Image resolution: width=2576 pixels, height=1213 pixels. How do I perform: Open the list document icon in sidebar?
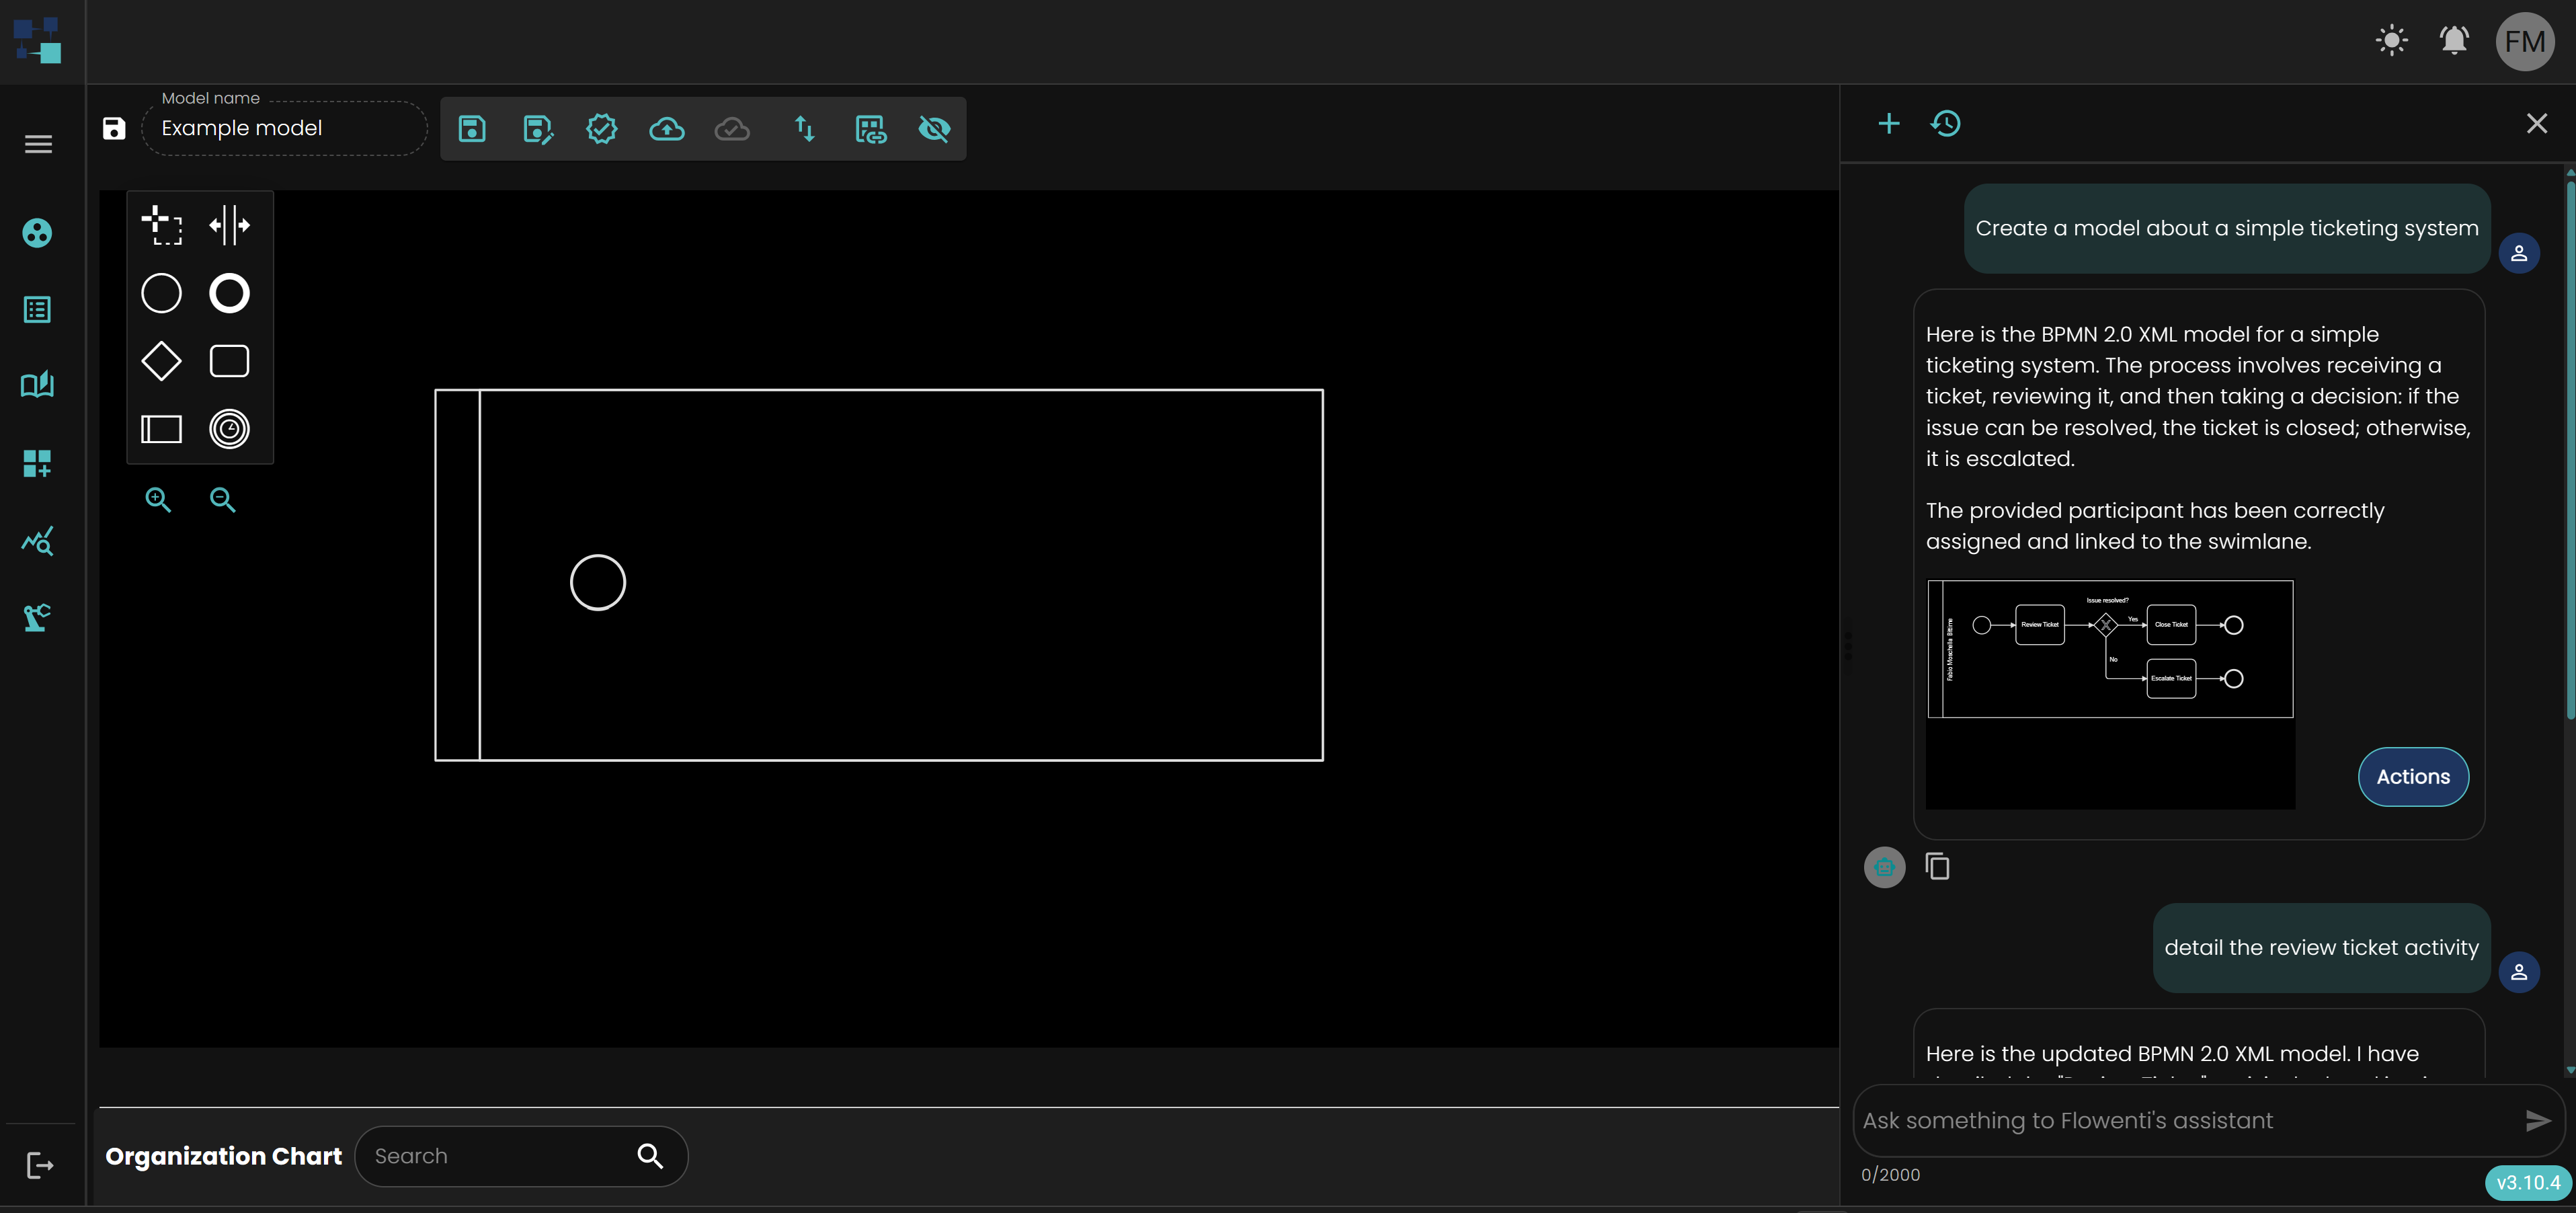(38, 310)
